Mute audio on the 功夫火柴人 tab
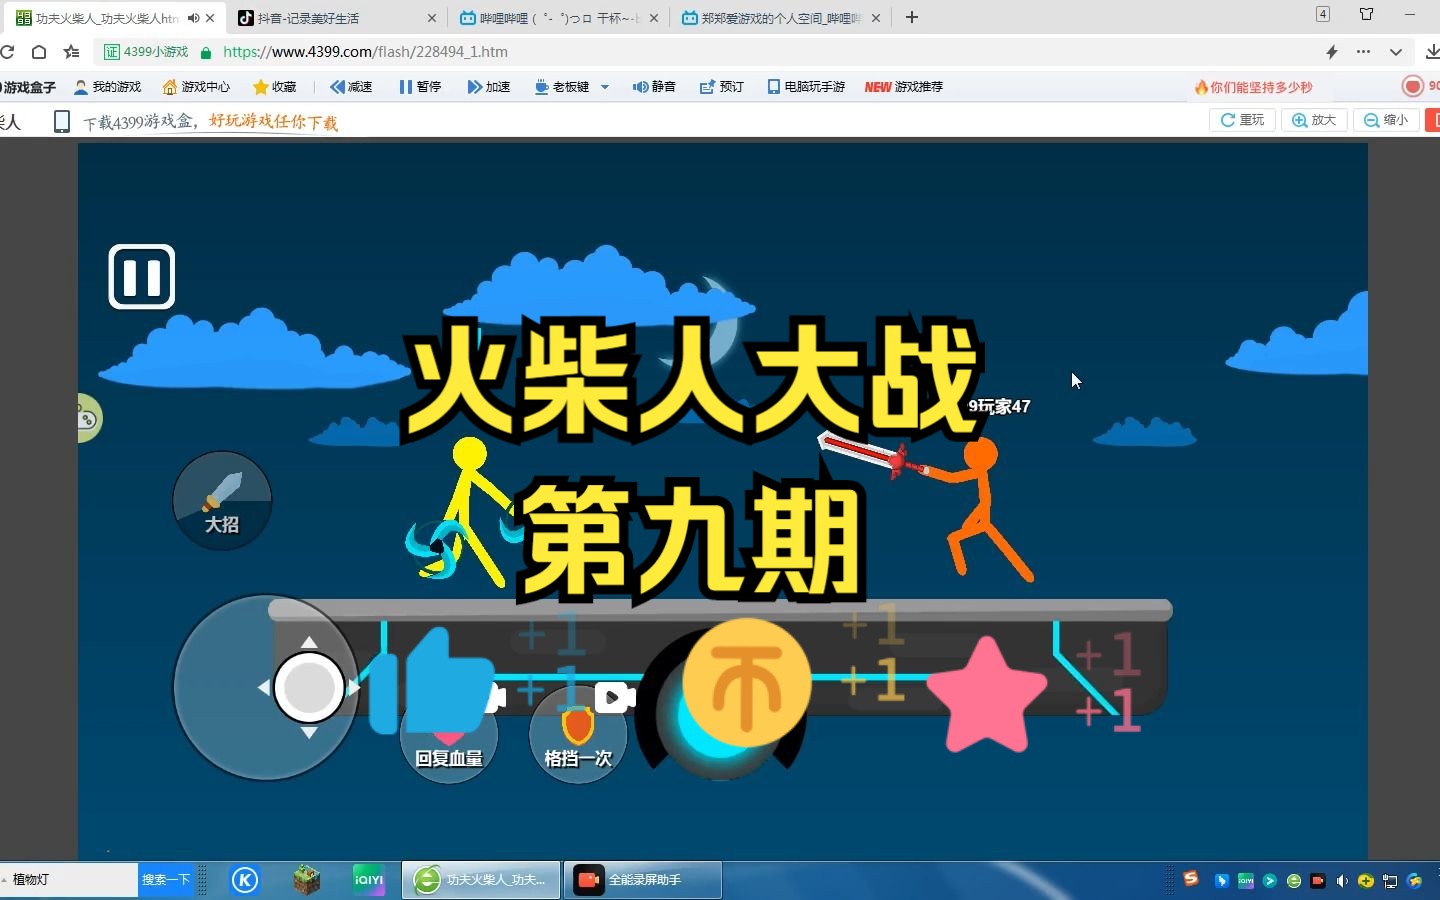The image size is (1440, 900). (x=193, y=18)
